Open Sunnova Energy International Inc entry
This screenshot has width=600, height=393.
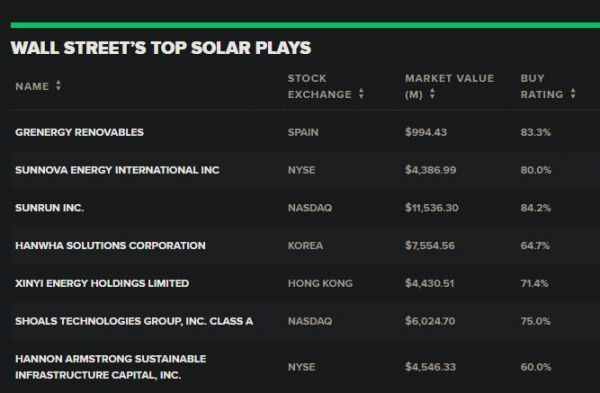click(x=117, y=170)
